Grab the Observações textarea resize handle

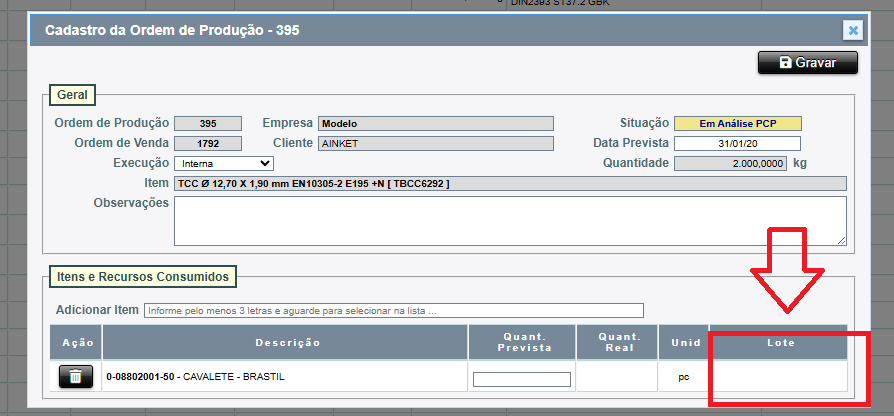click(841, 240)
